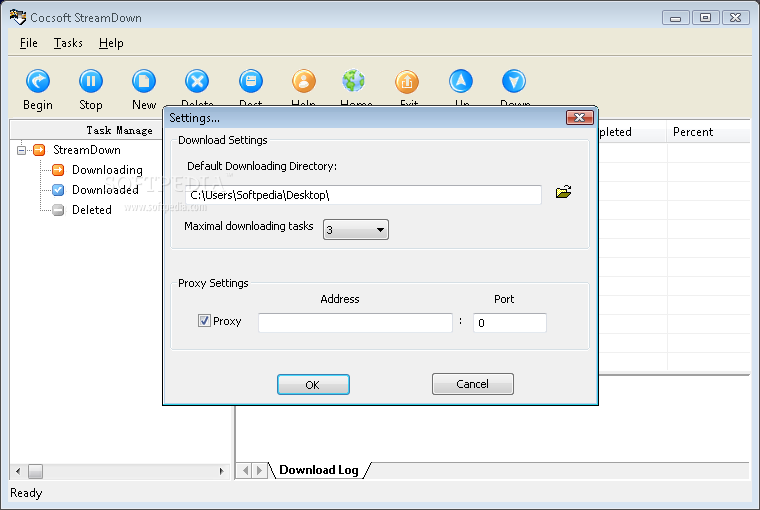
Task: Select Downloaded in the task tree
Action: point(105,190)
